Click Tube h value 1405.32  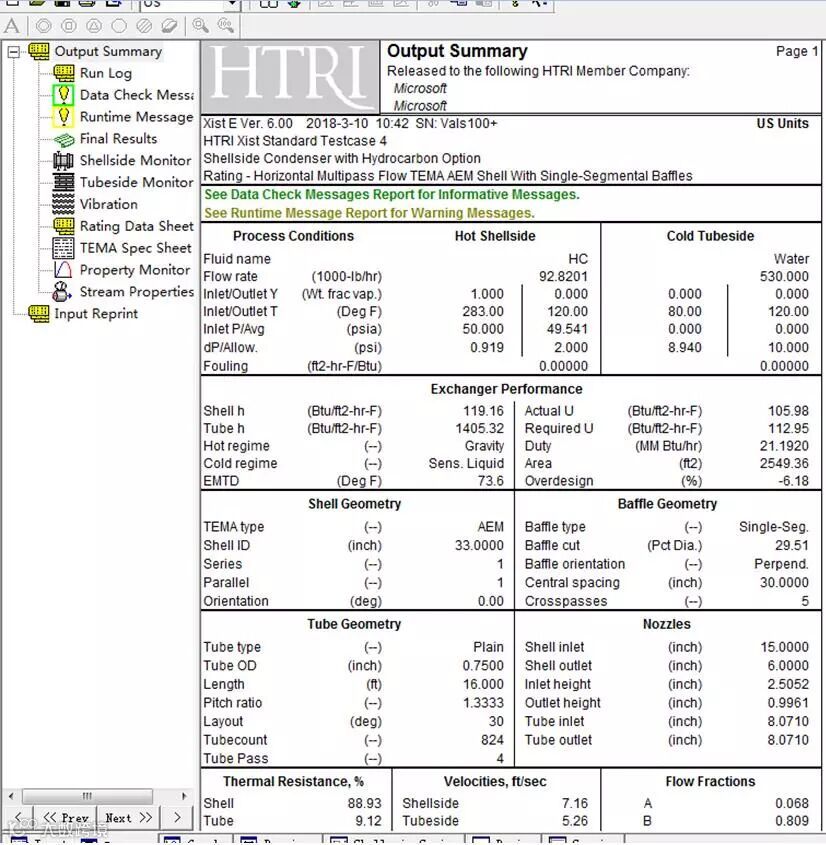pos(480,428)
